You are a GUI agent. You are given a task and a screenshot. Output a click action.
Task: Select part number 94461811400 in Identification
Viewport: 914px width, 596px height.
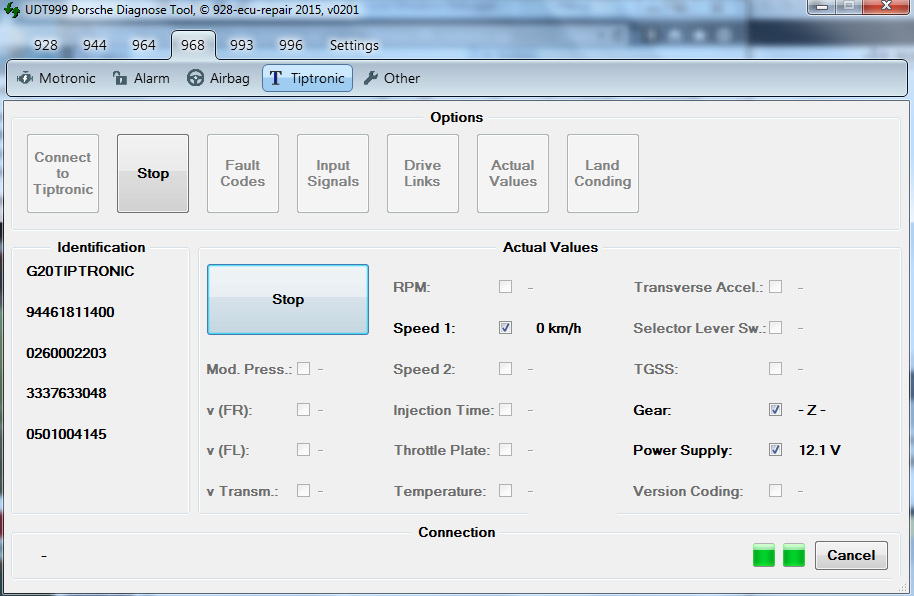pyautogui.click(x=70, y=312)
